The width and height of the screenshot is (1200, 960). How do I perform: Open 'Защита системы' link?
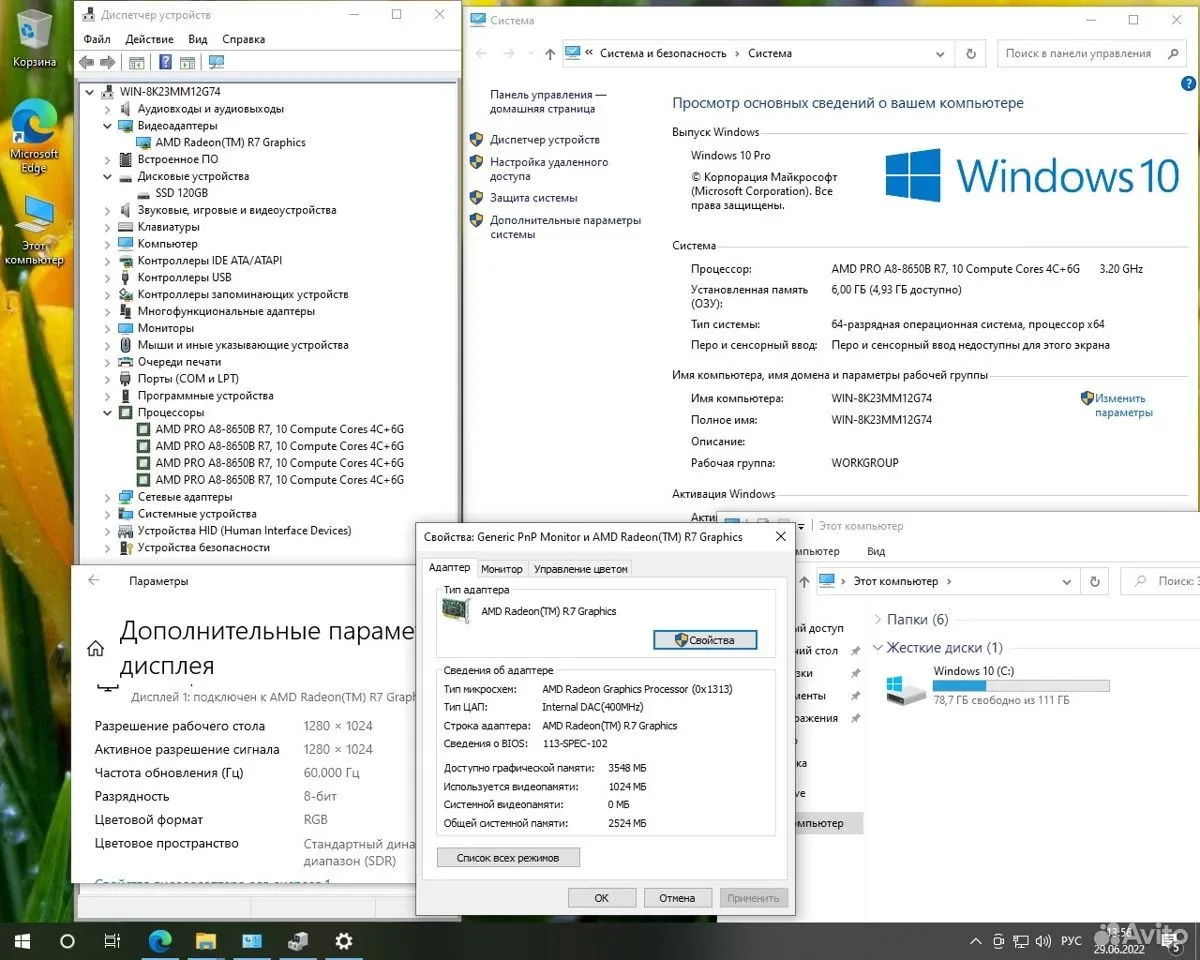click(534, 198)
